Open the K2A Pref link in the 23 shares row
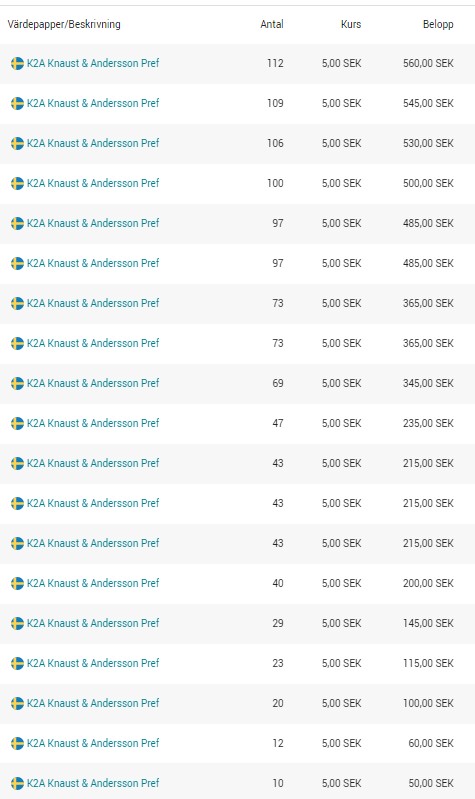 pyautogui.click(x=93, y=663)
